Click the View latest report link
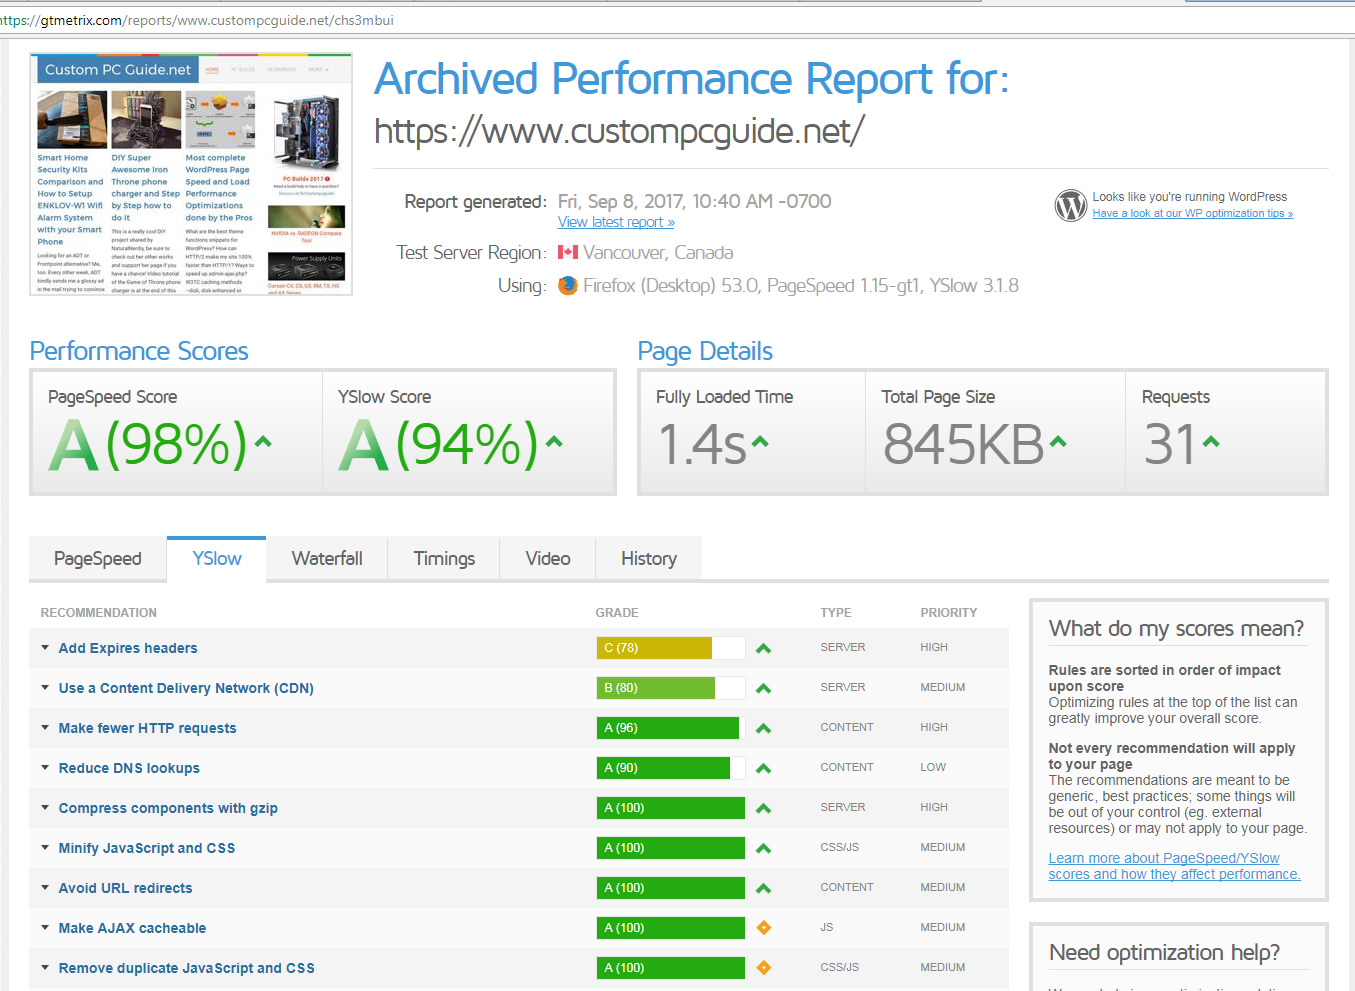Image resolution: width=1355 pixels, height=991 pixels. point(616,222)
